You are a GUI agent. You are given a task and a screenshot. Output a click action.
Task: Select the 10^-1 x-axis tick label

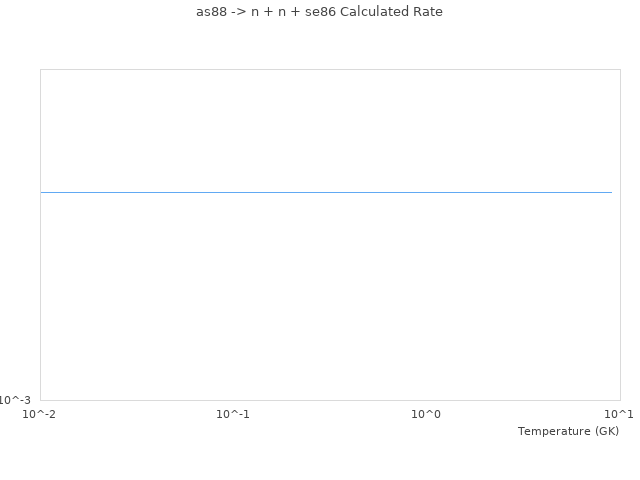point(233,414)
